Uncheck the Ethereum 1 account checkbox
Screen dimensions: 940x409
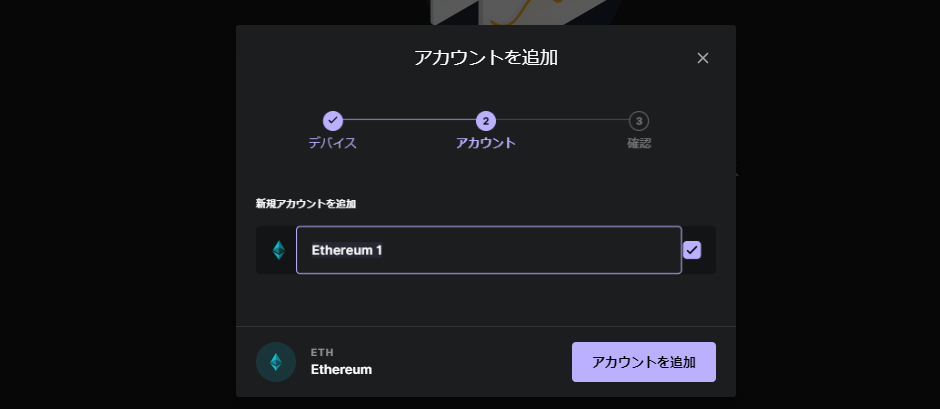pos(692,250)
